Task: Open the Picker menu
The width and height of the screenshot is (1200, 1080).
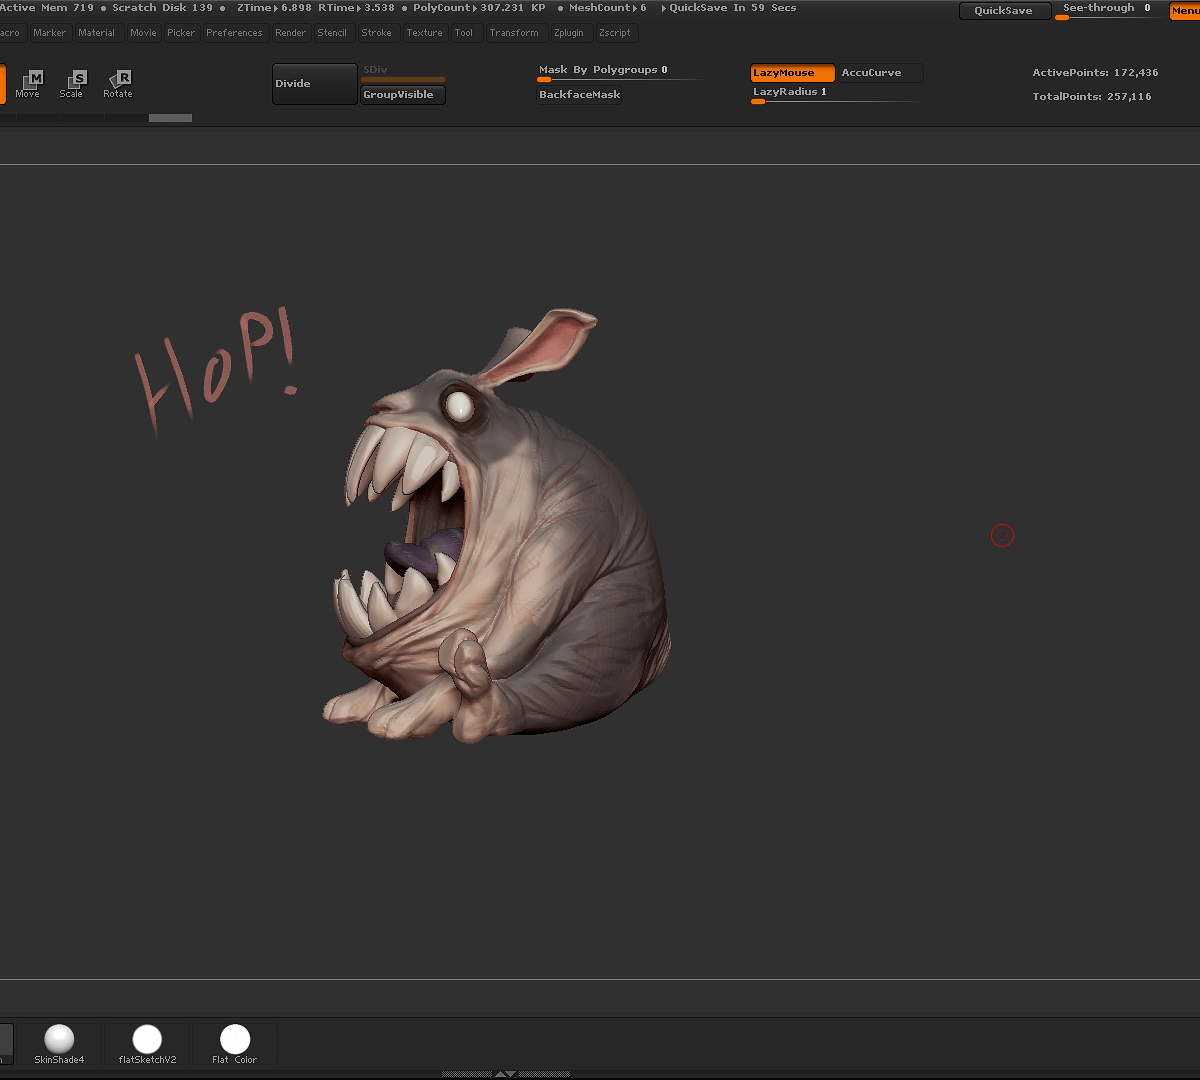Action: [181, 33]
